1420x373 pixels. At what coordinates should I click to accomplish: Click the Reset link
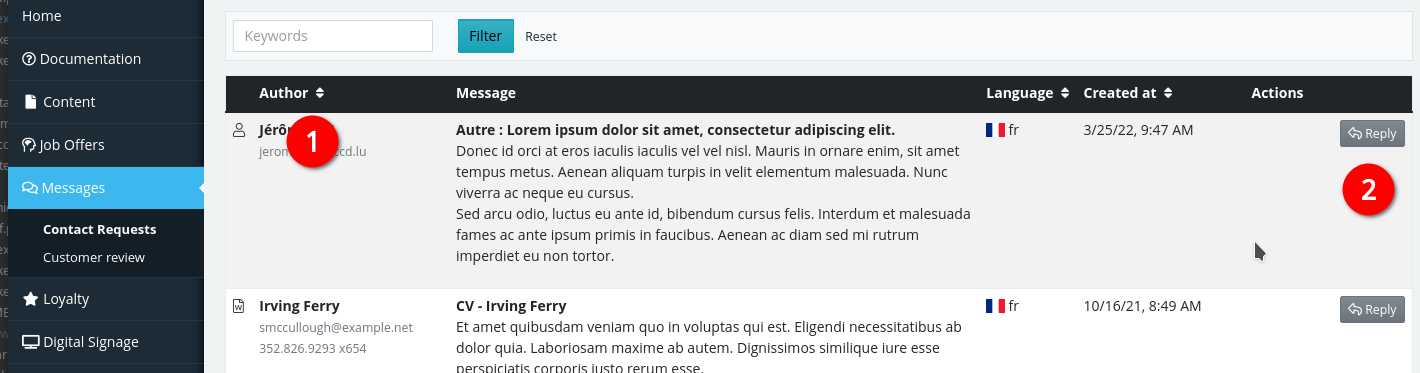tap(541, 36)
